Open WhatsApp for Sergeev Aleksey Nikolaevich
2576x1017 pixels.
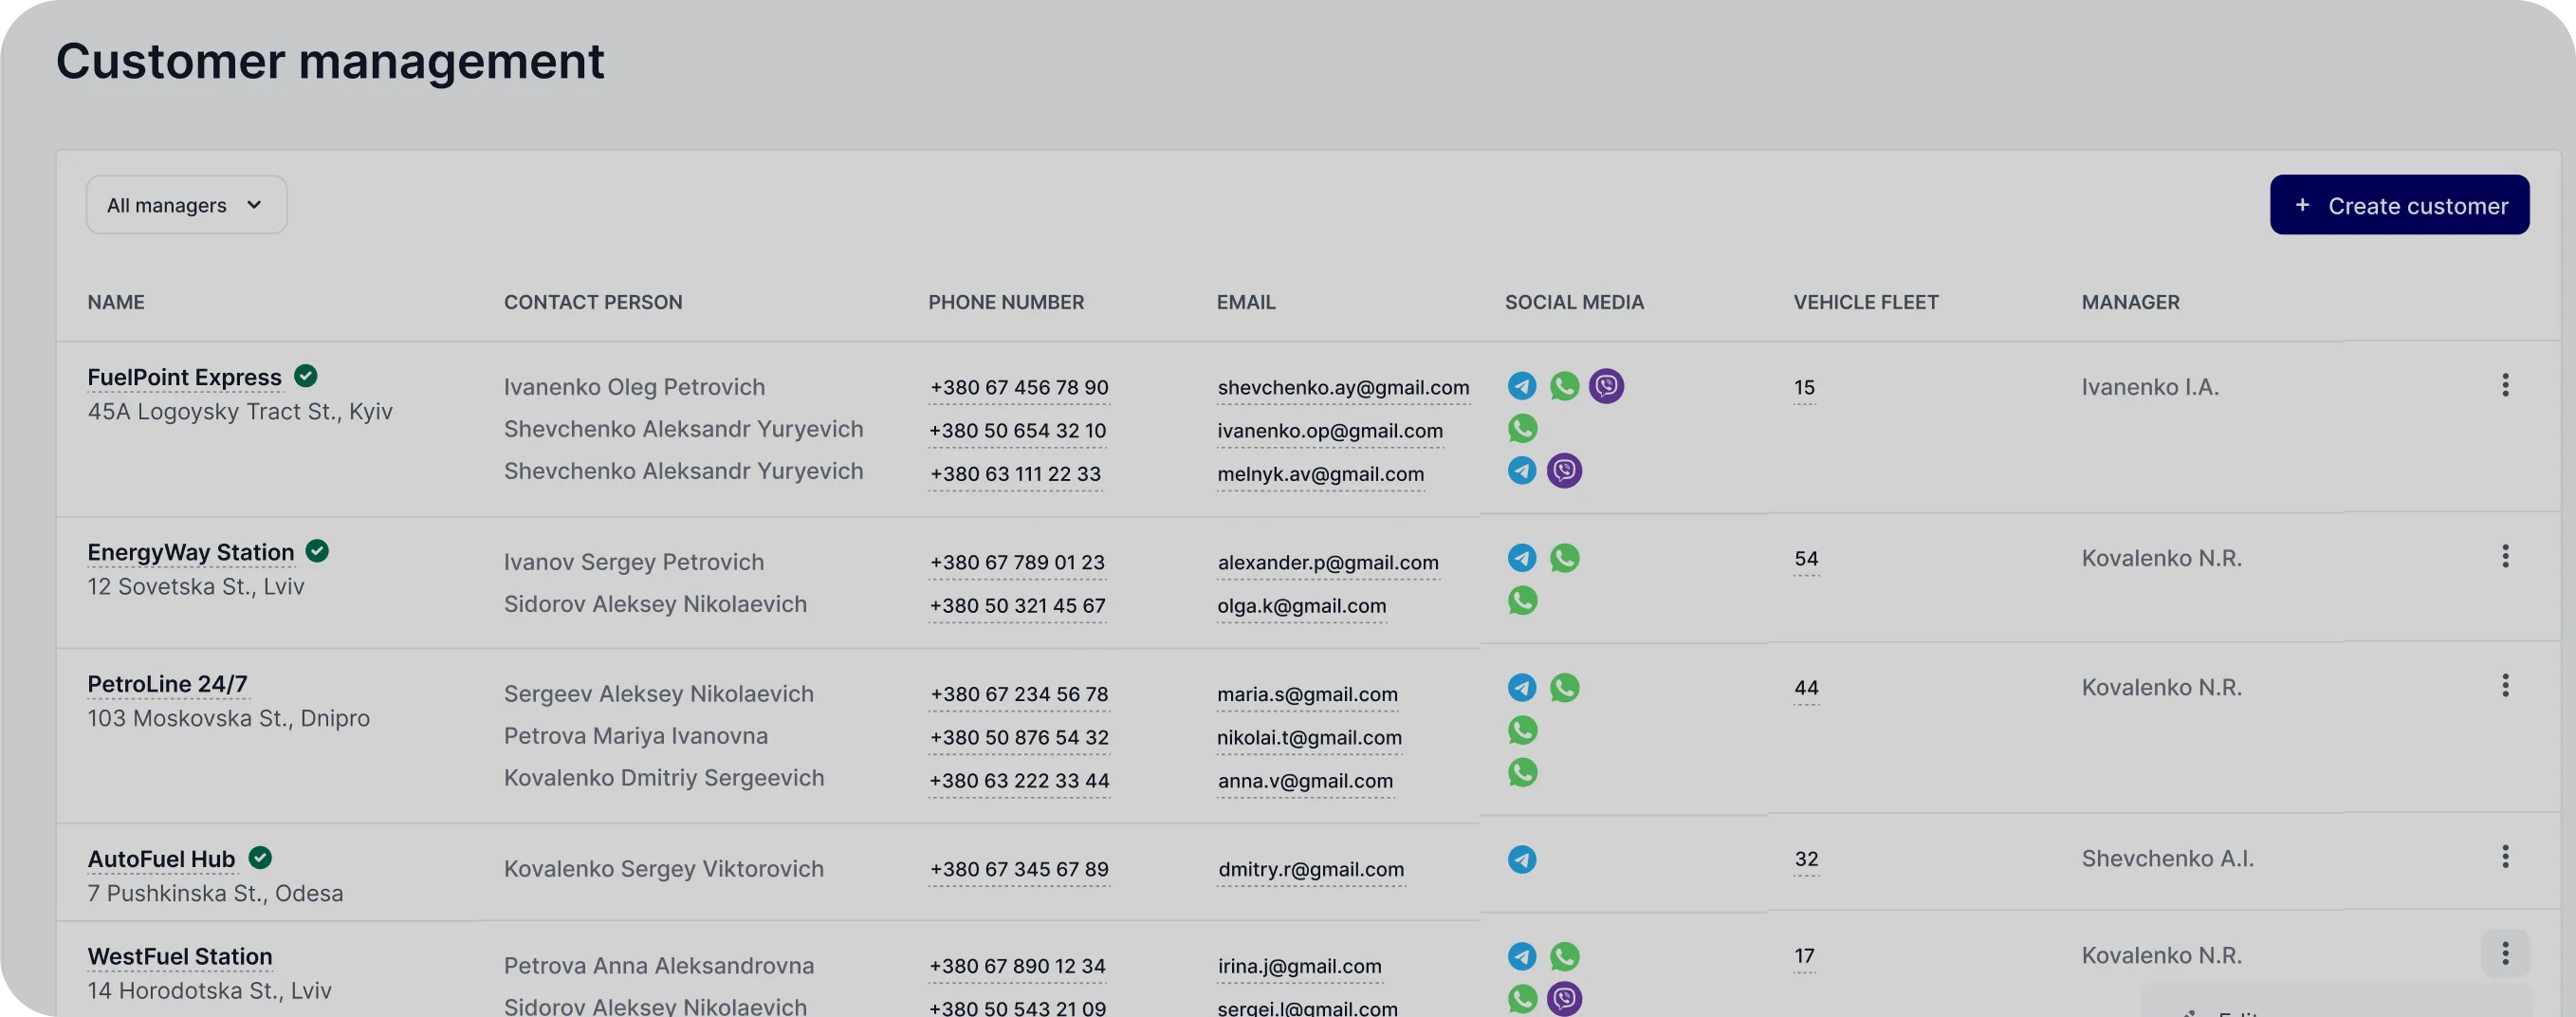point(1564,688)
